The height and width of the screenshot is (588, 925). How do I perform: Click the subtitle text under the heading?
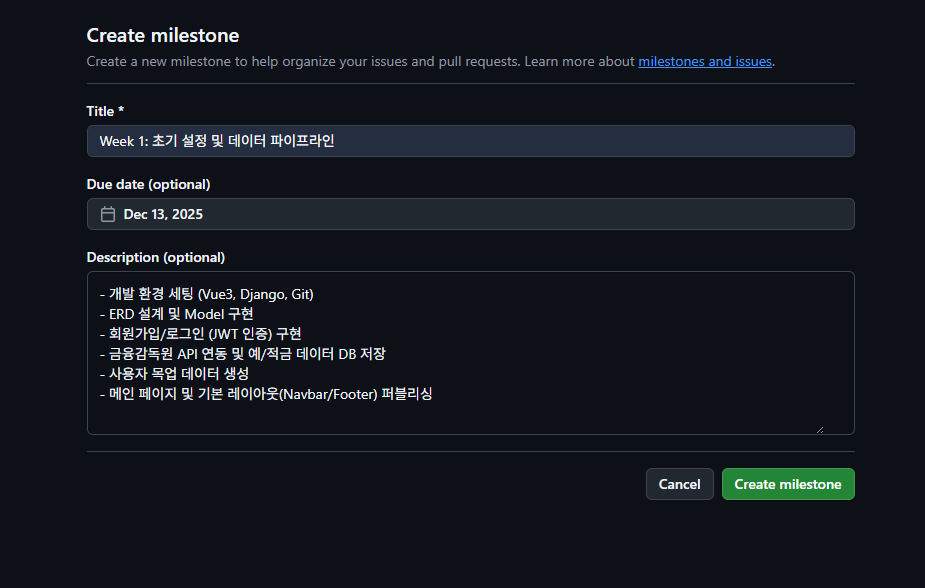360,61
